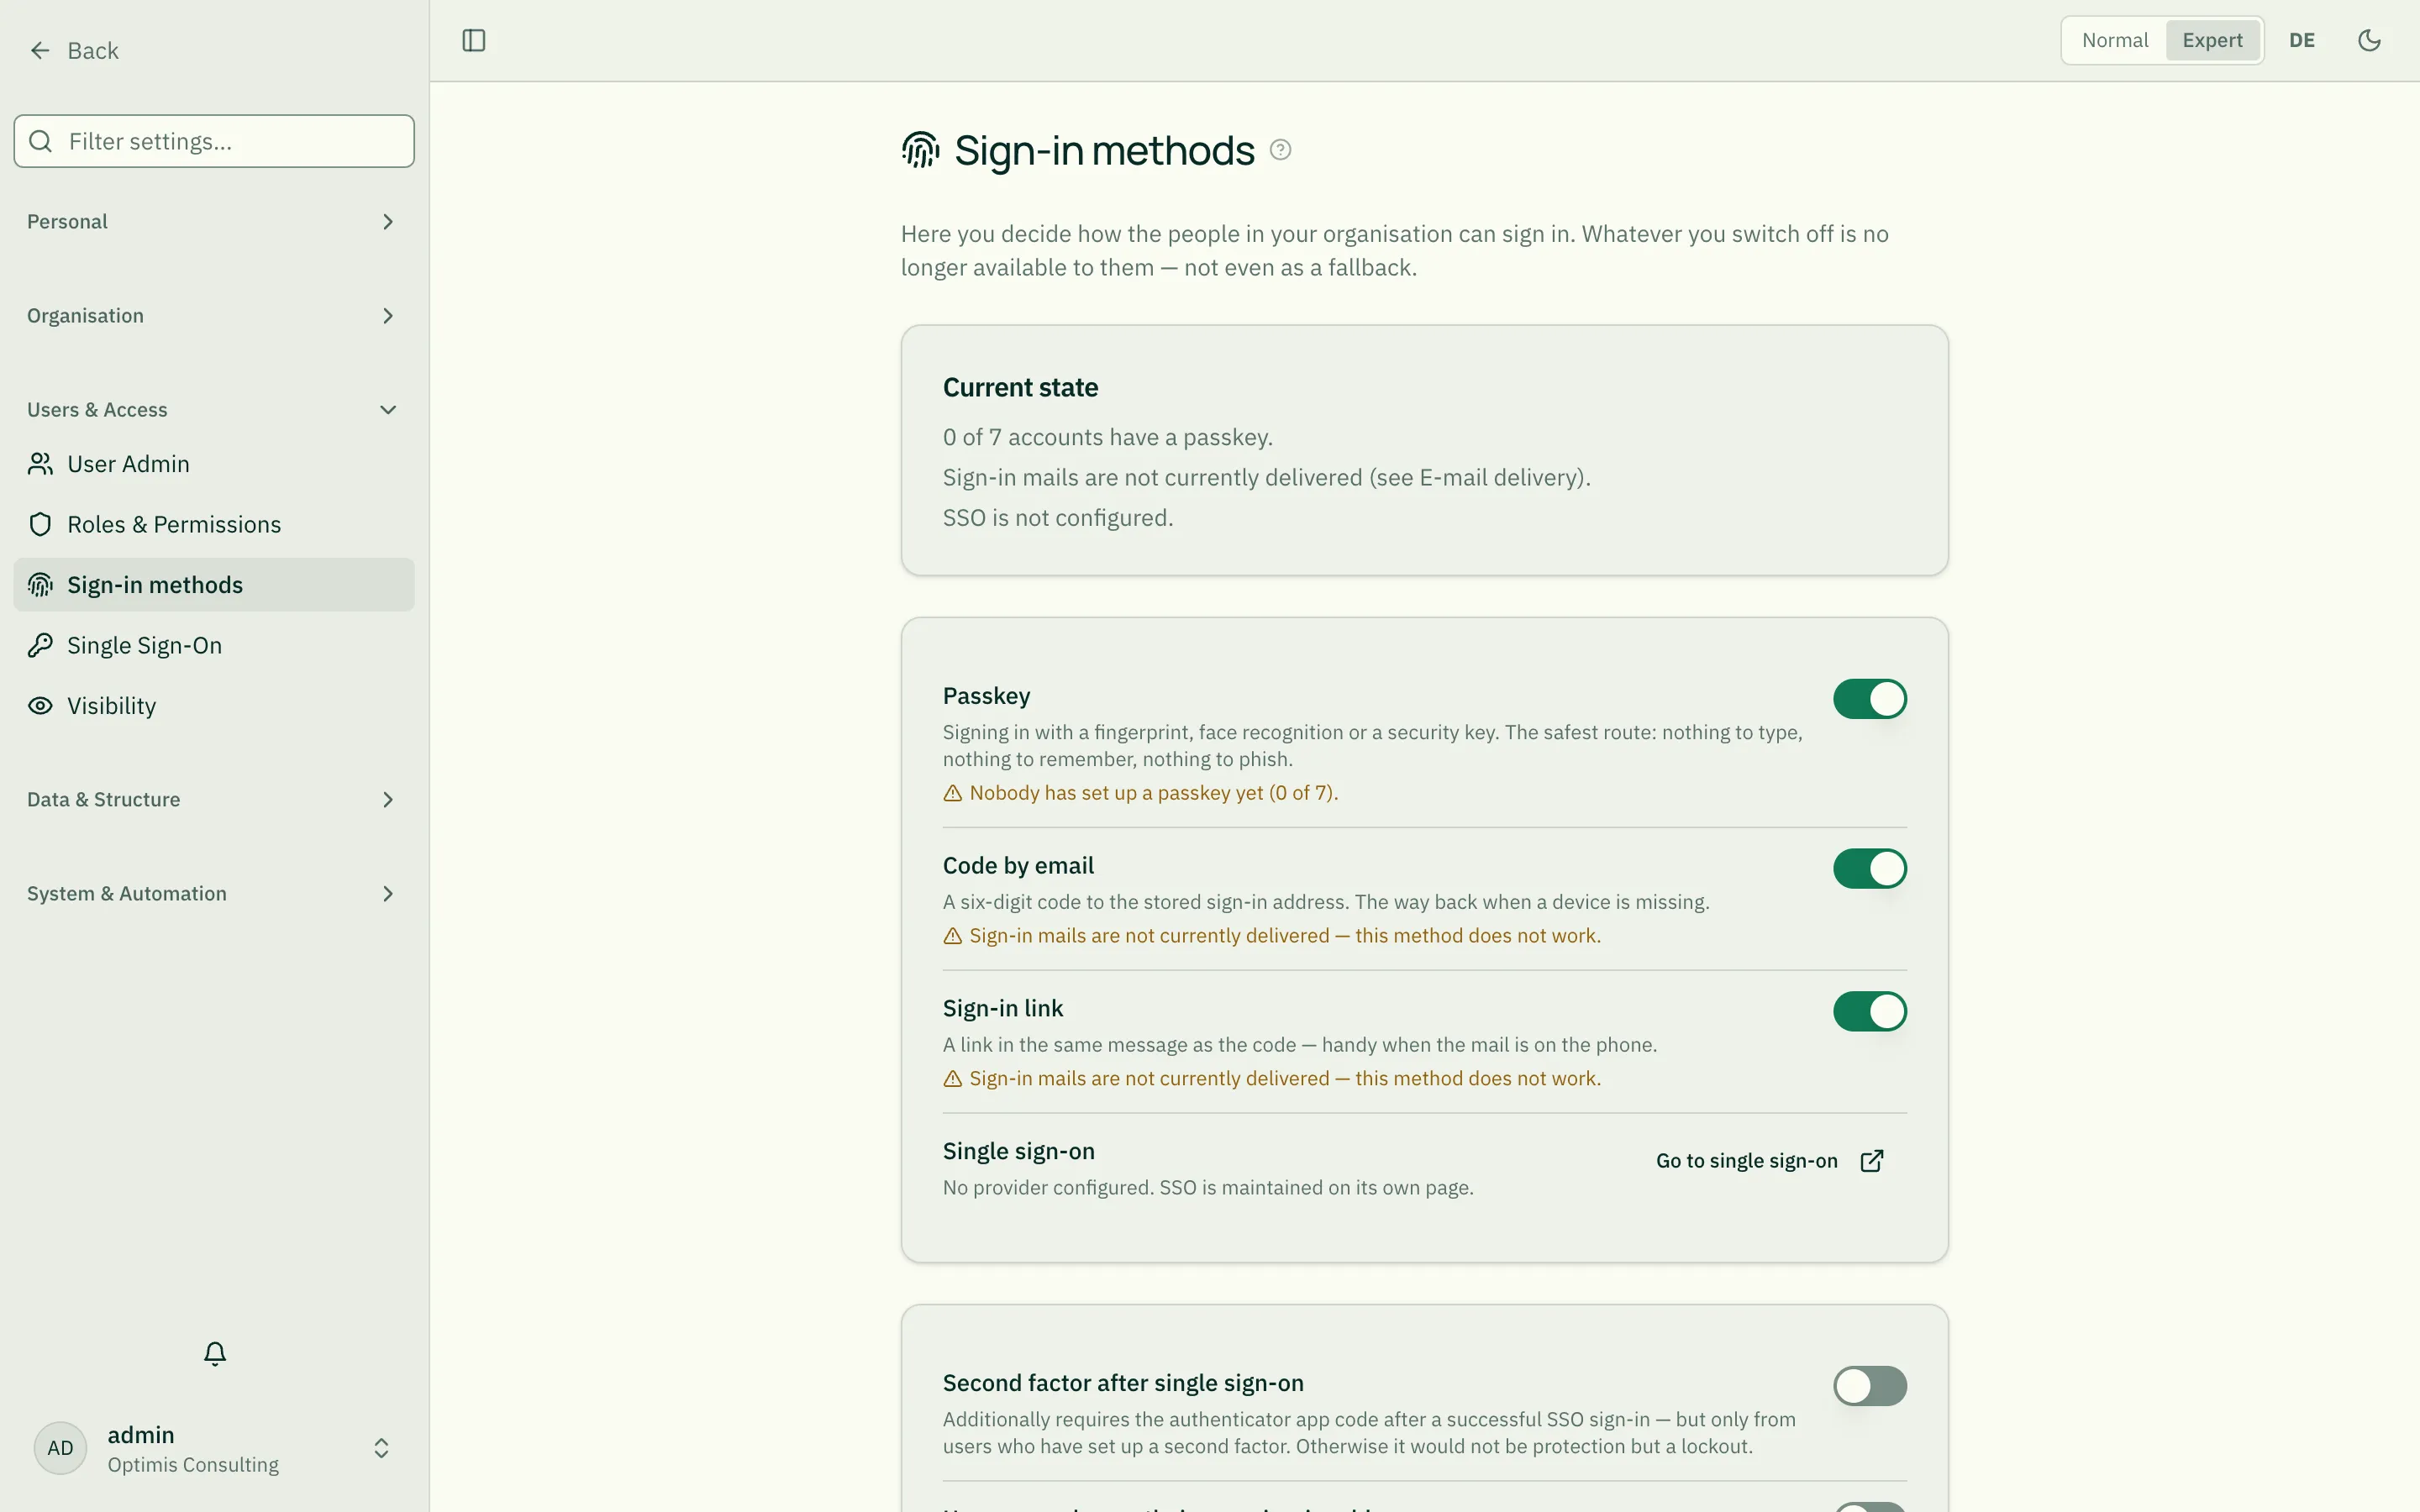
Task: Click the User Admin people icon
Action: (40, 464)
